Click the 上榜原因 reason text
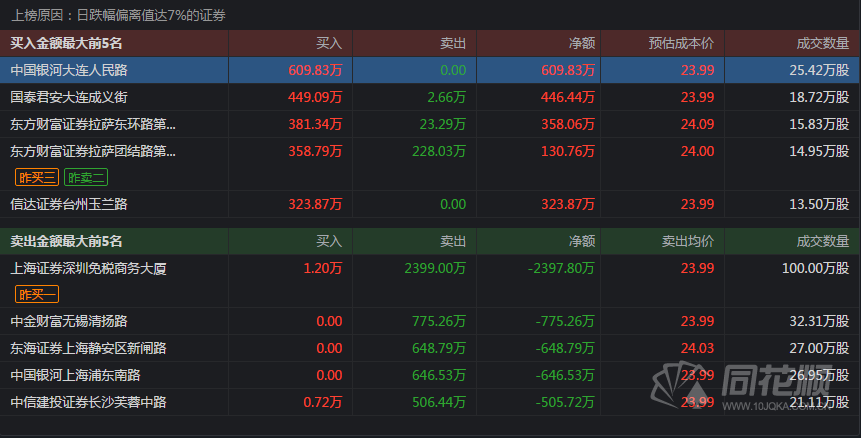The width and height of the screenshot is (861, 438). [x=118, y=15]
